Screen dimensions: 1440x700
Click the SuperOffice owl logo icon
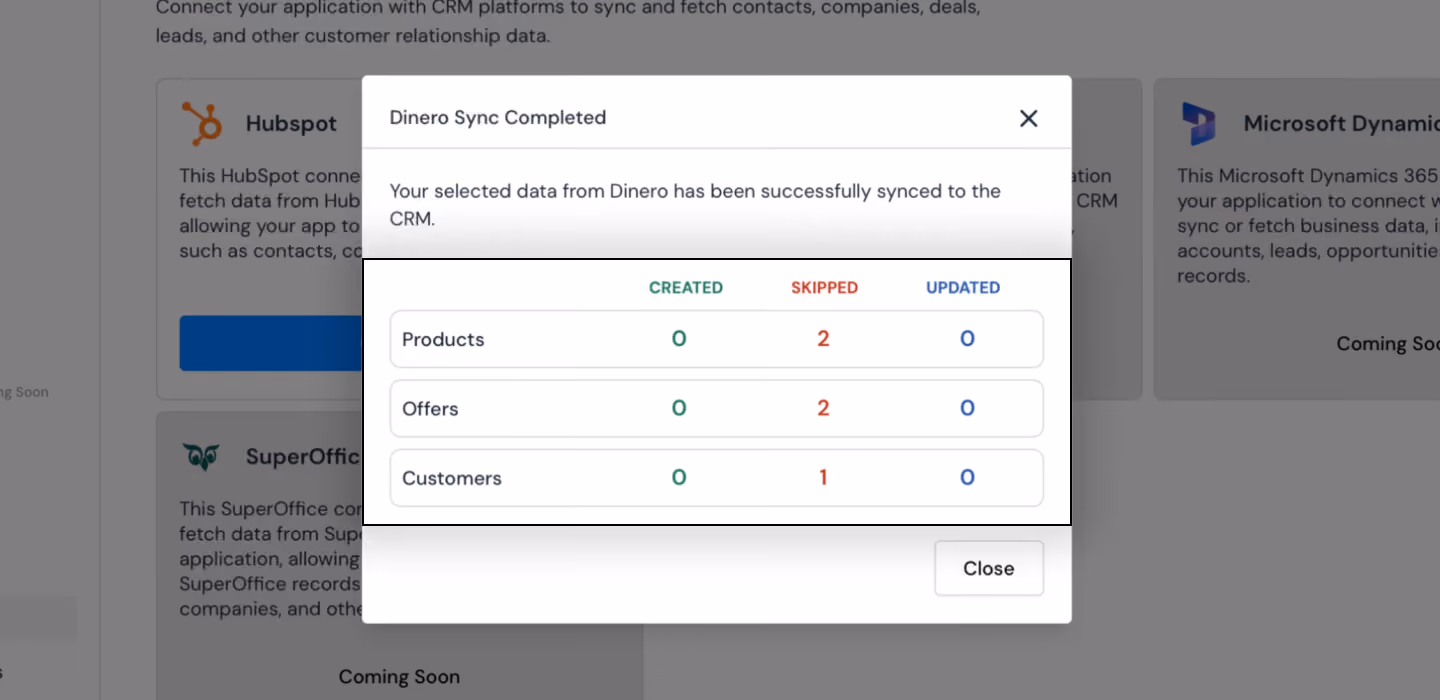[202, 457]
